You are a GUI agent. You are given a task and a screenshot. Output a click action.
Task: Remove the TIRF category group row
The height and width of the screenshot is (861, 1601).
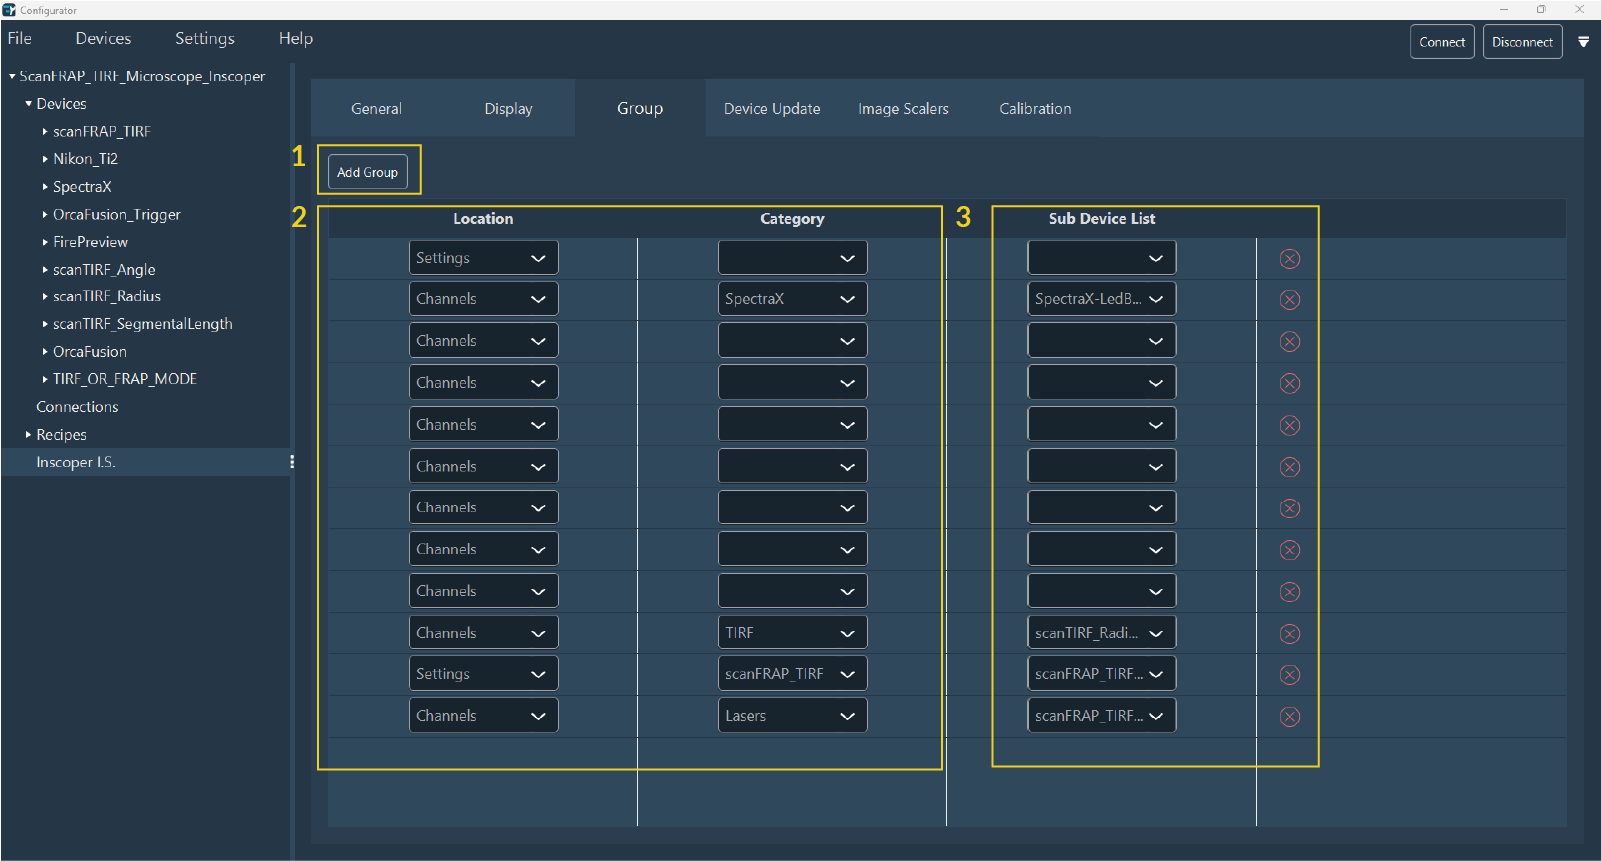1290,634
